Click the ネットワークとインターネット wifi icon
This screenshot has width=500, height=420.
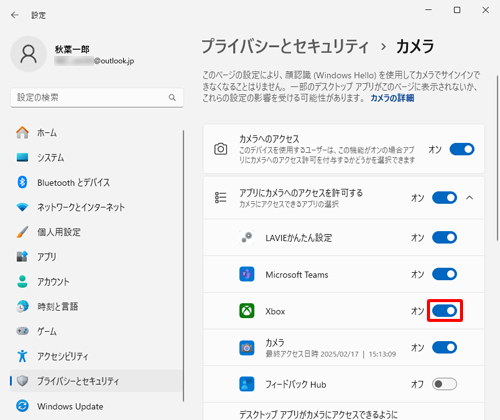[22, 207]
